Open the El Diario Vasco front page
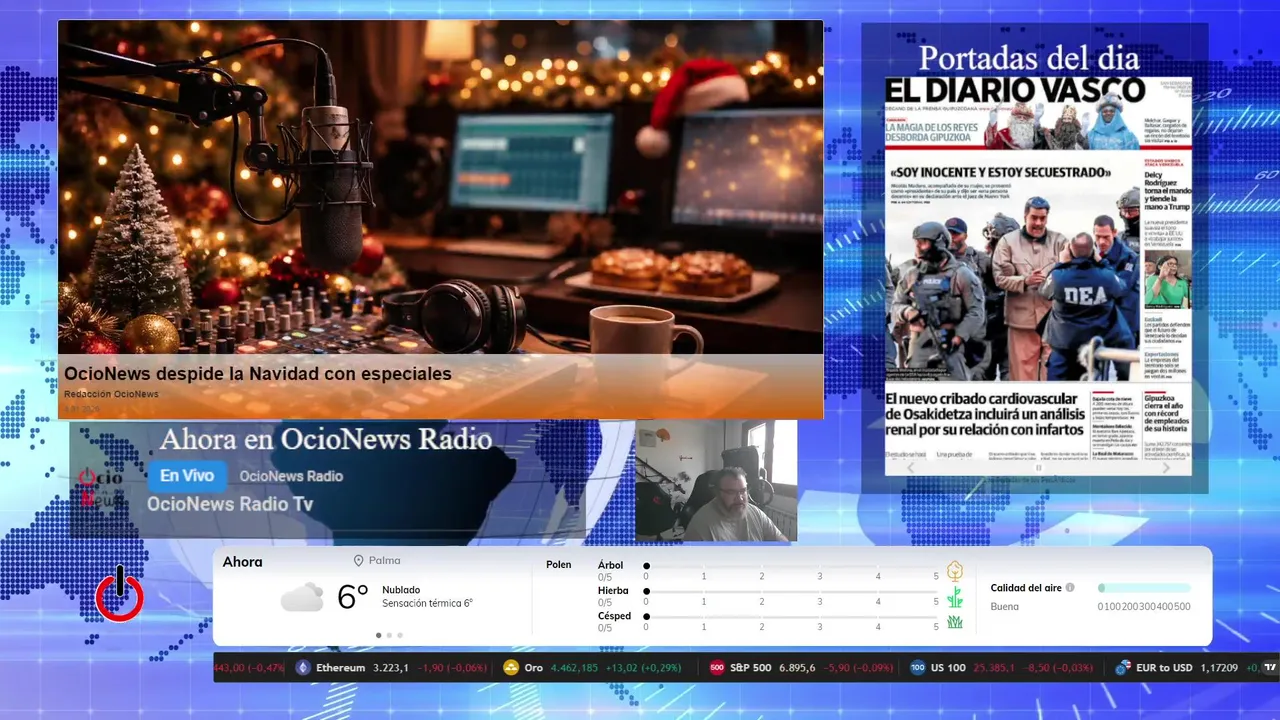The width and height of the screenshot is (1280, 720). [x=1038, y=275]
